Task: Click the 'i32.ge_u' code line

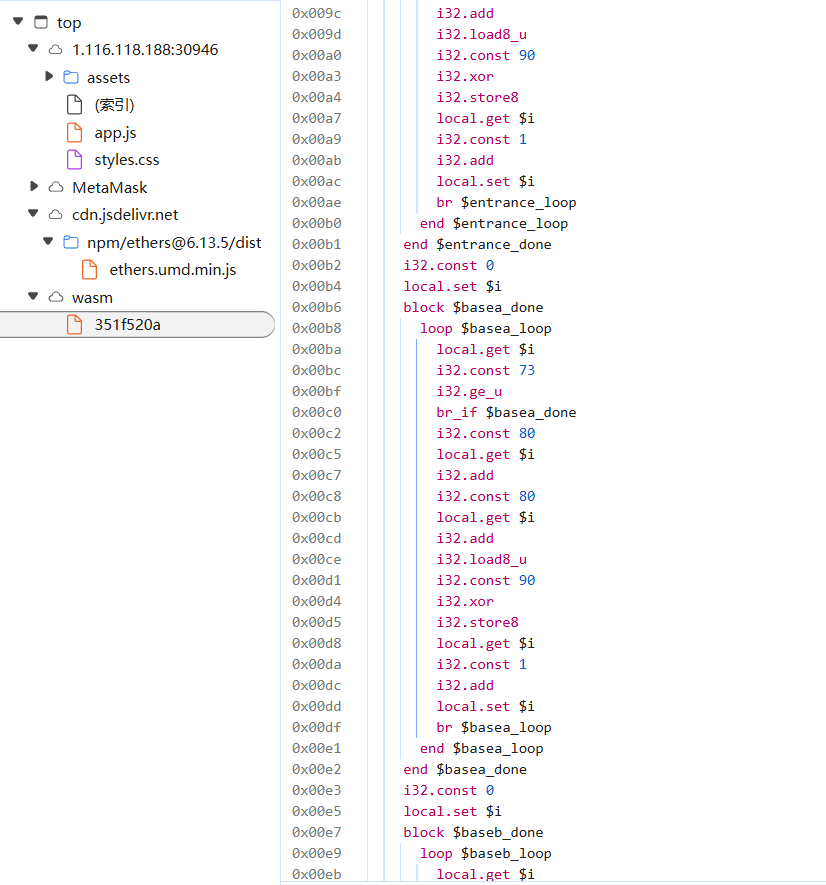Action: click(x=469, y=391)
